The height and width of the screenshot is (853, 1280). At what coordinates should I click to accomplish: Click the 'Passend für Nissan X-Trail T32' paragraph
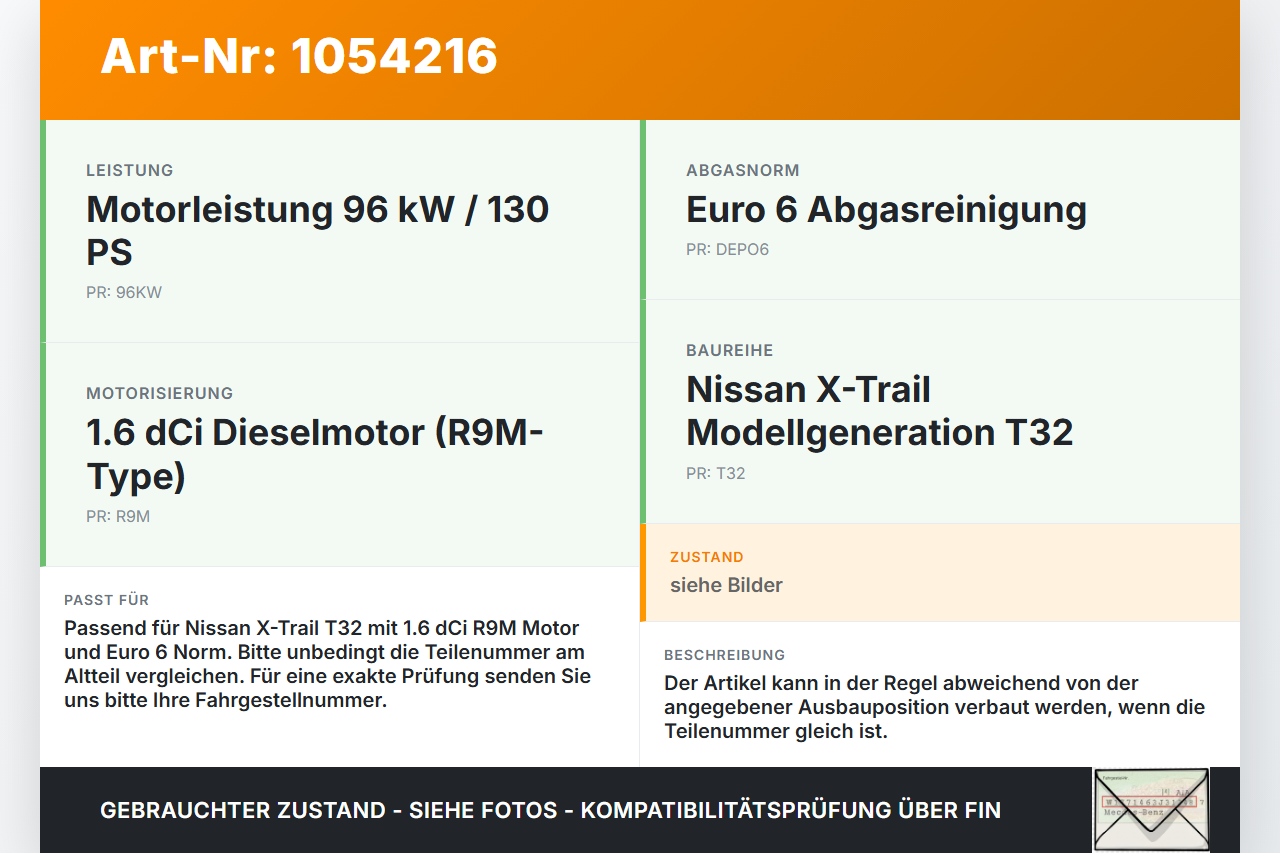click(328, 664)
